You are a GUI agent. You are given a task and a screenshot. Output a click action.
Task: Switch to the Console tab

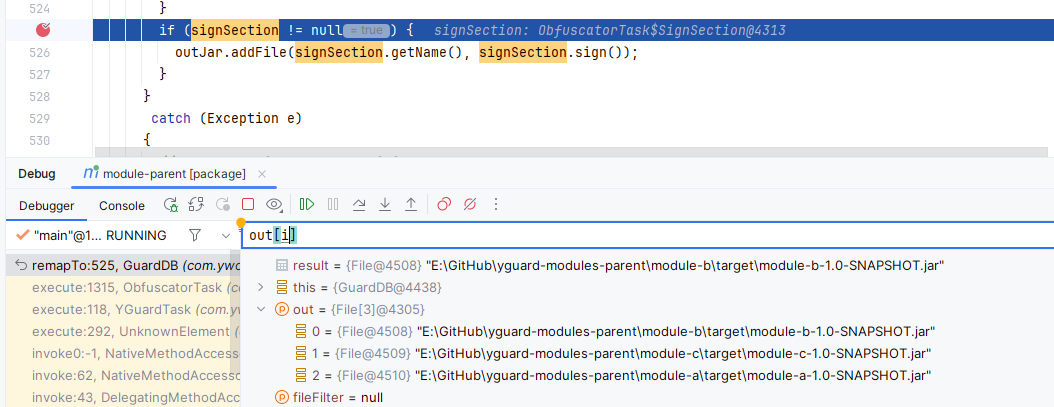pyautogui.click(x=122, y=206)
